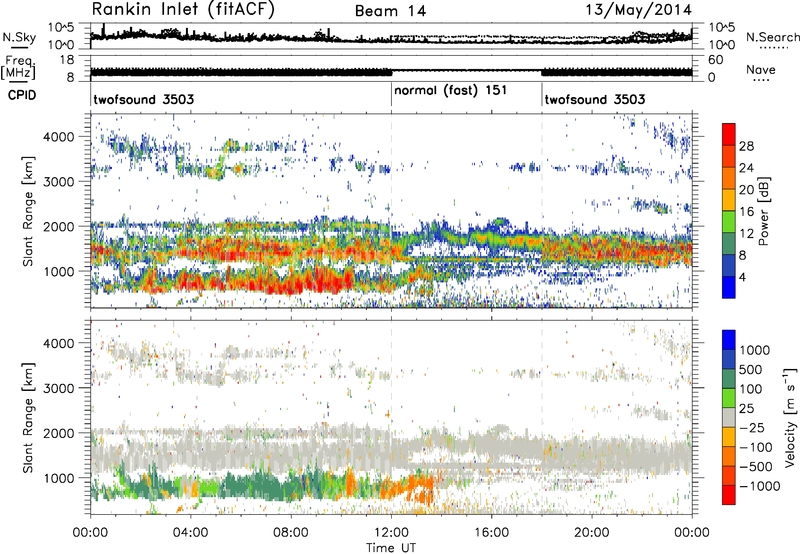Click the dashed 18:00 marker in the velocity panel

pyautogui.click(x=542, y=417)
